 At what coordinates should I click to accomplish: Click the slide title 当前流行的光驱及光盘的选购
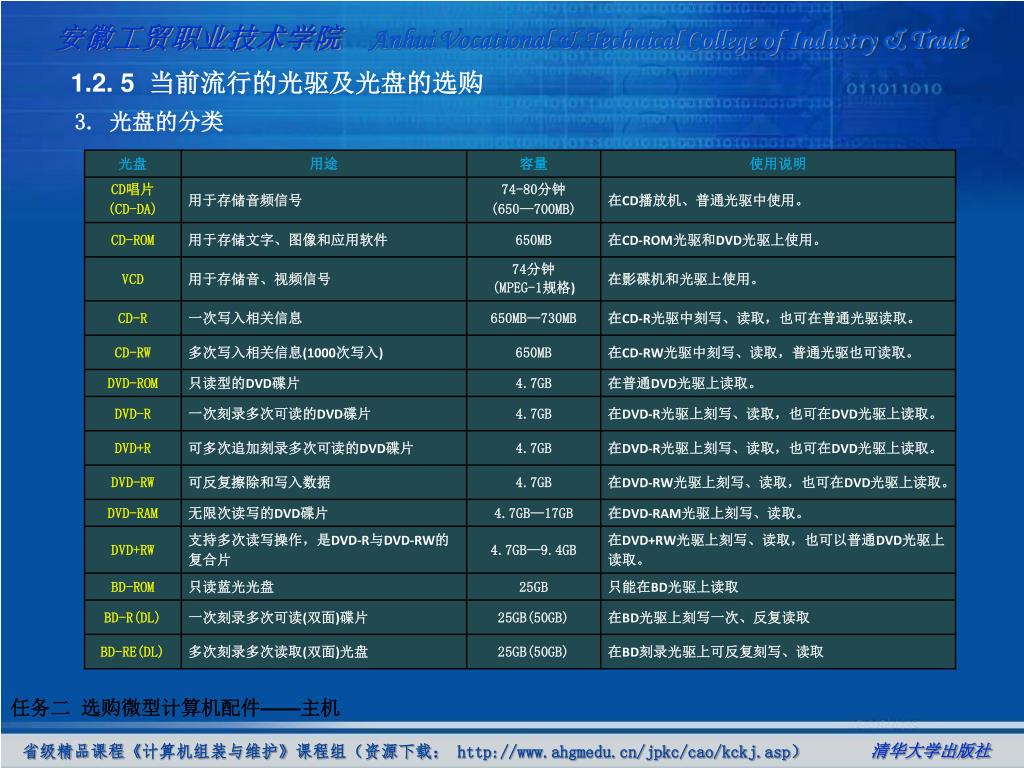317,83
